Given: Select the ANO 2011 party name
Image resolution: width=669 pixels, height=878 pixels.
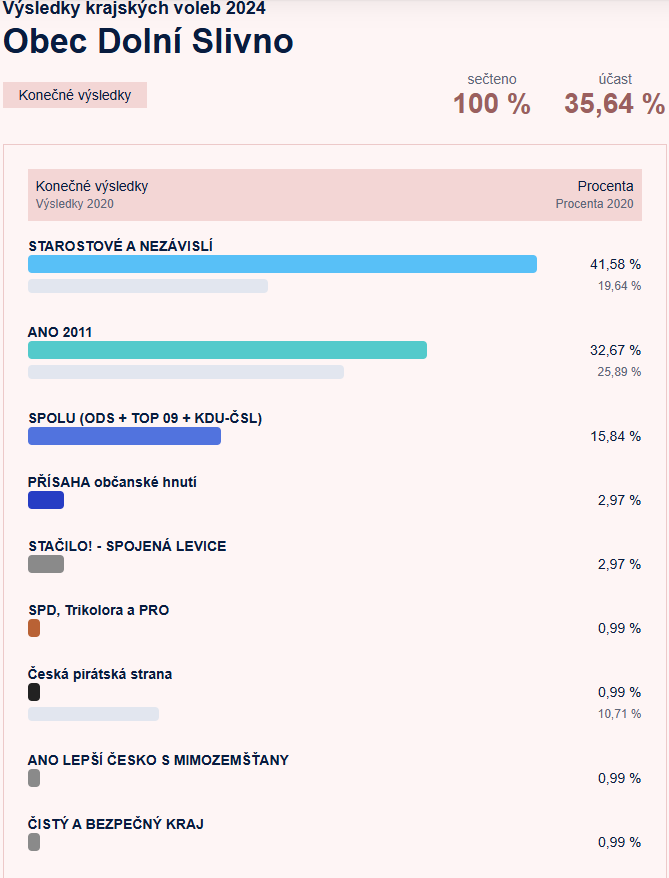Looking at the screenshot, I should pyautogui.click(x=60, y=332).
